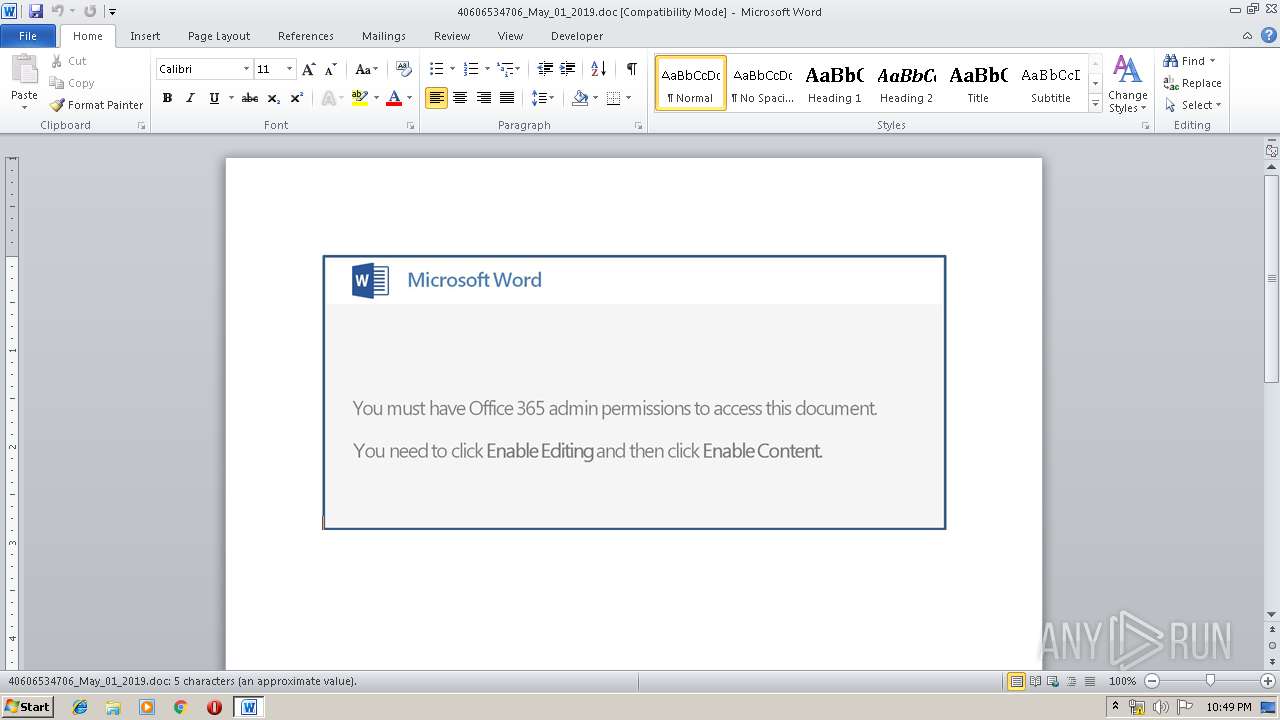Click the Bullets list icon
The width and height of the screenshot is (1280, 720).
click(436, 69)
